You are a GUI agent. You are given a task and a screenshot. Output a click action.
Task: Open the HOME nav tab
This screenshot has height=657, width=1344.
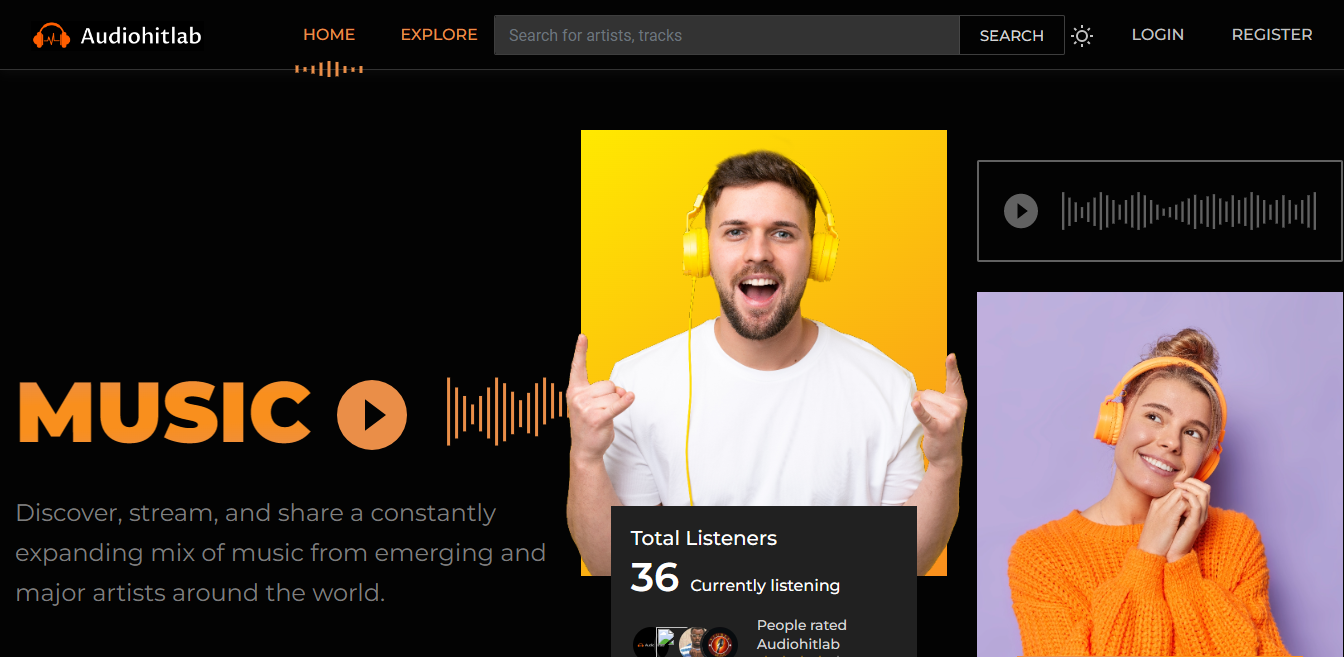(329, 35)
